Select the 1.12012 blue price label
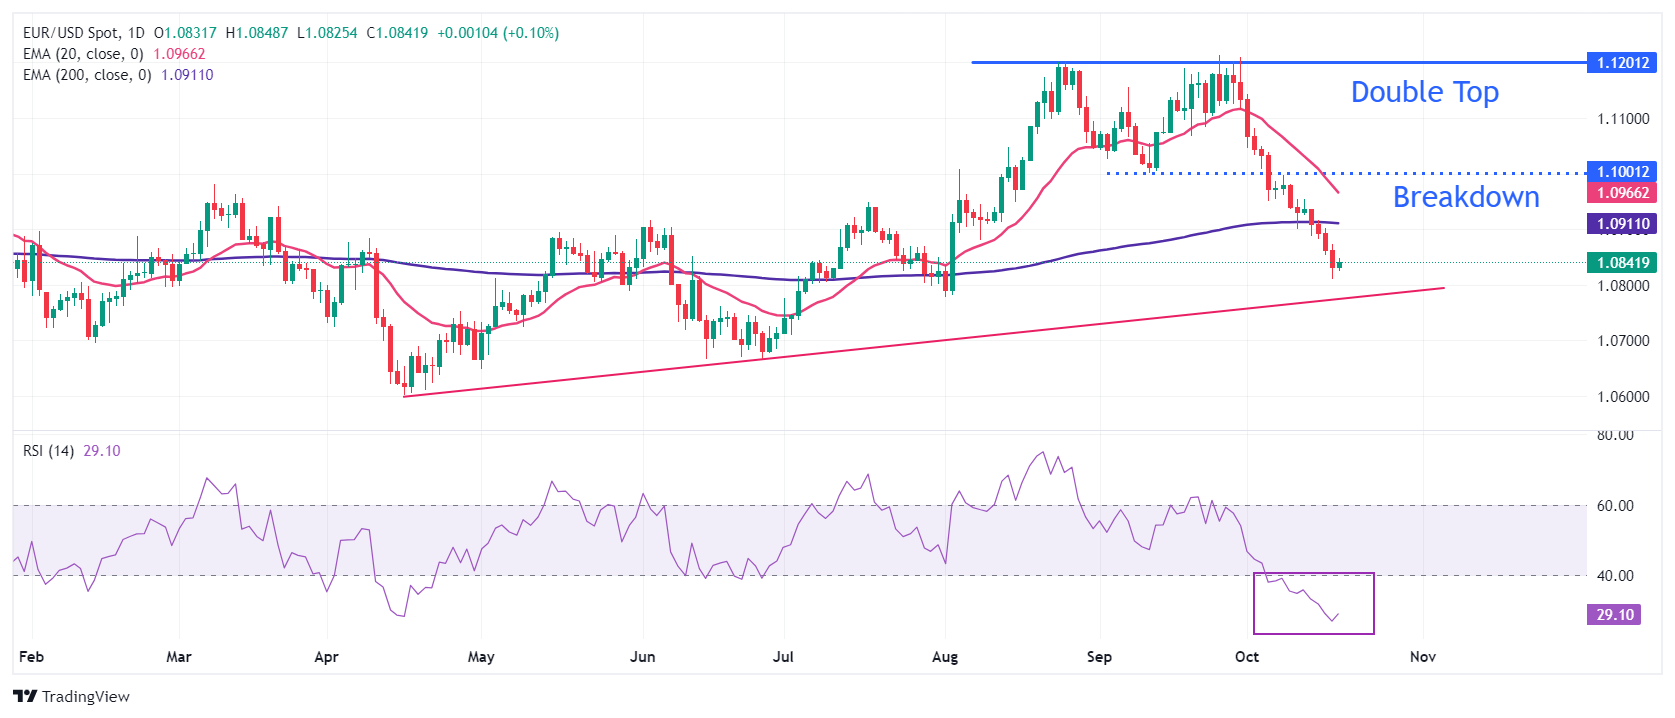 pos(1621,63)
